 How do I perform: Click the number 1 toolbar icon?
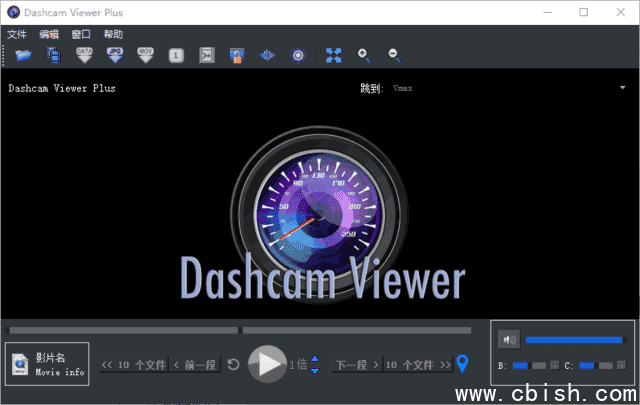(176, 55)
